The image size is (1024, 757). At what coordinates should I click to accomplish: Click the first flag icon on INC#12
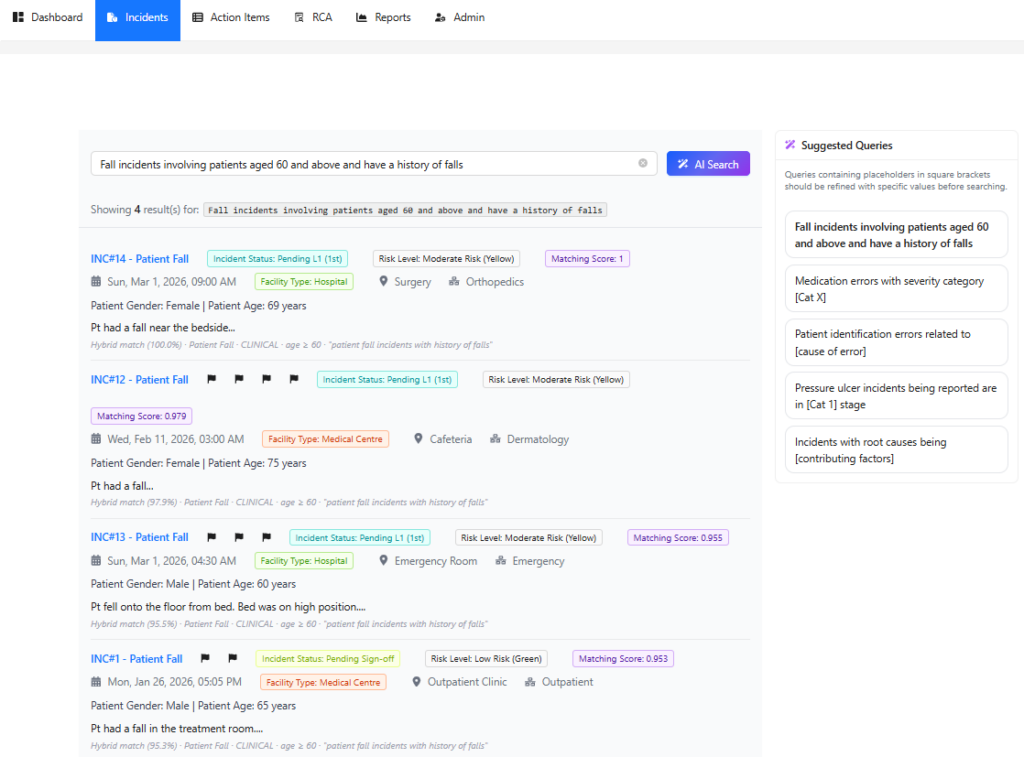pyautogui.click(x=212, y=379)
